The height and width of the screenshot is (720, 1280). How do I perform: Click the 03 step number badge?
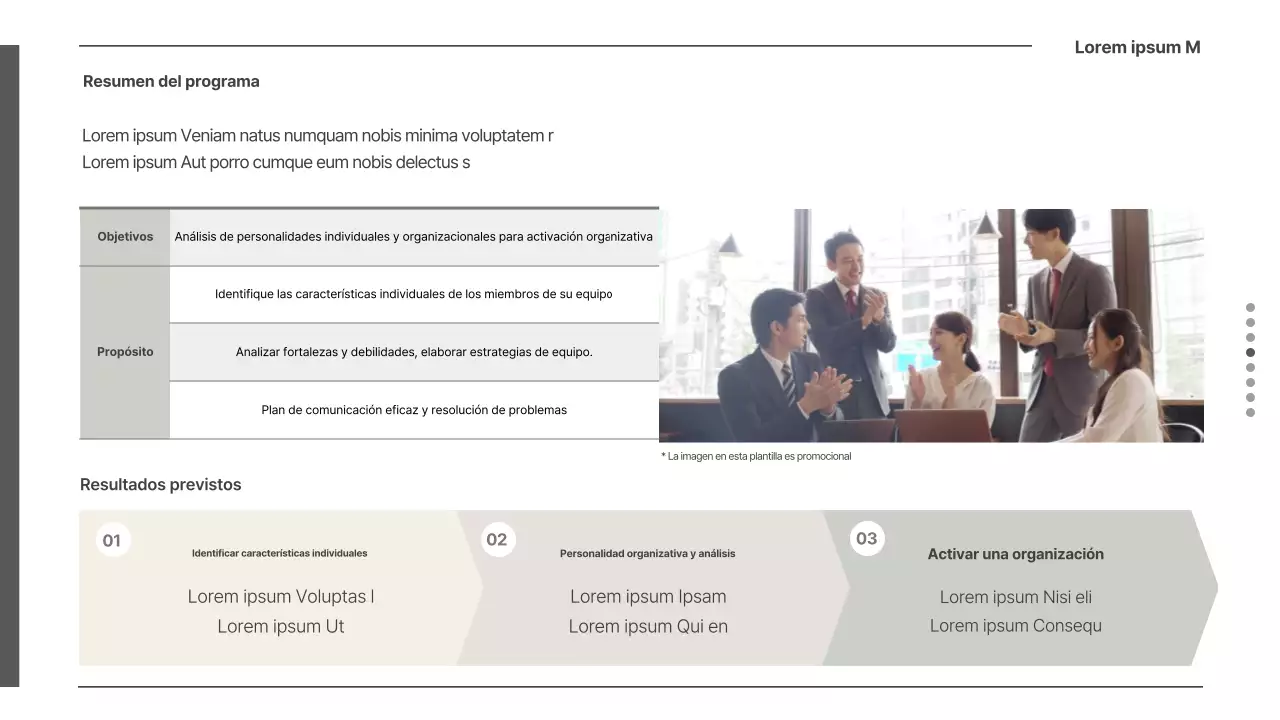[x=867, y=539]
